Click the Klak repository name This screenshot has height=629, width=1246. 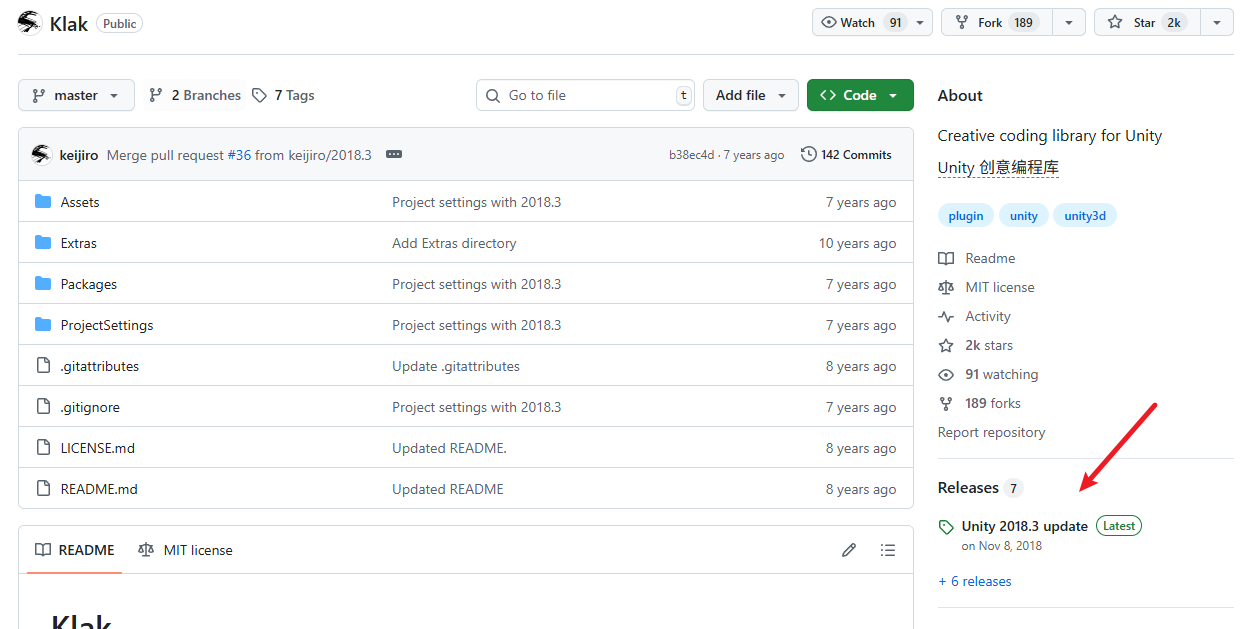click(x=69, y=23)
